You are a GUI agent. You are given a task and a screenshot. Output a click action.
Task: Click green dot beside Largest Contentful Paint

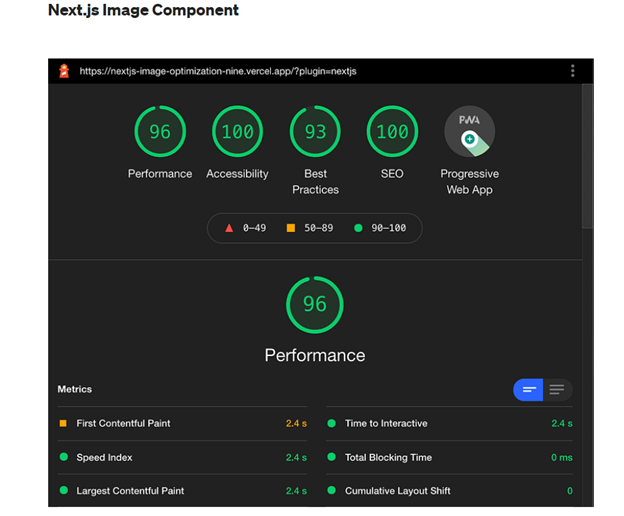point(64,490)
